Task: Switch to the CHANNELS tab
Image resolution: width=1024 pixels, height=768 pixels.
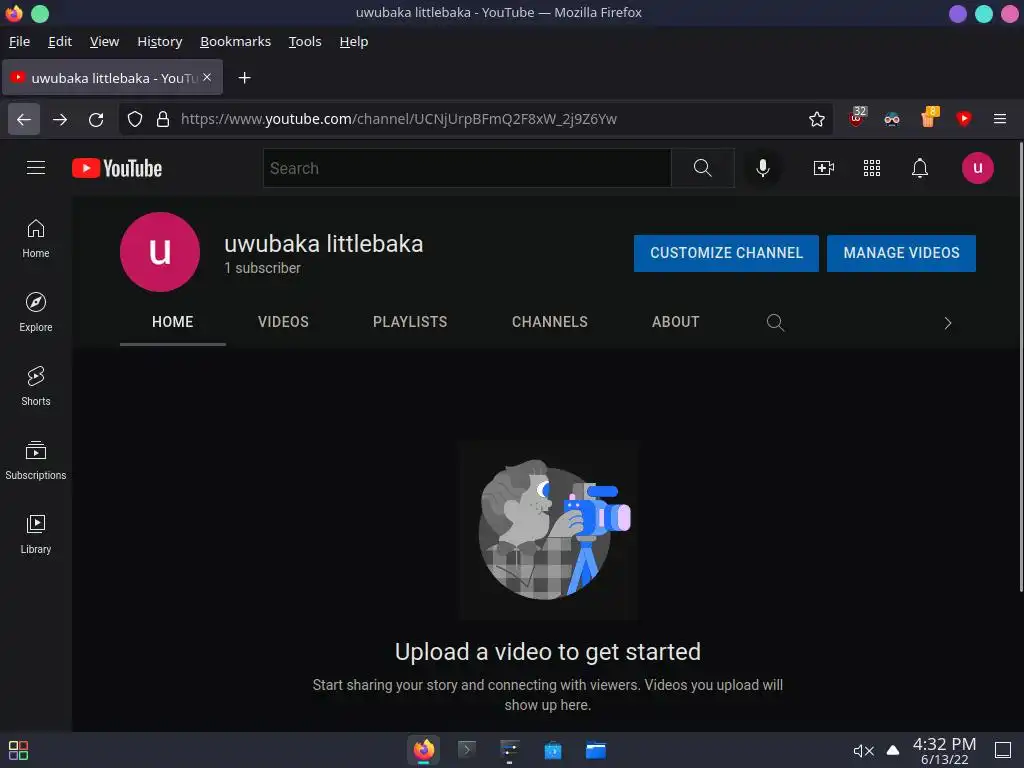Action: click(x=550, y=322)
